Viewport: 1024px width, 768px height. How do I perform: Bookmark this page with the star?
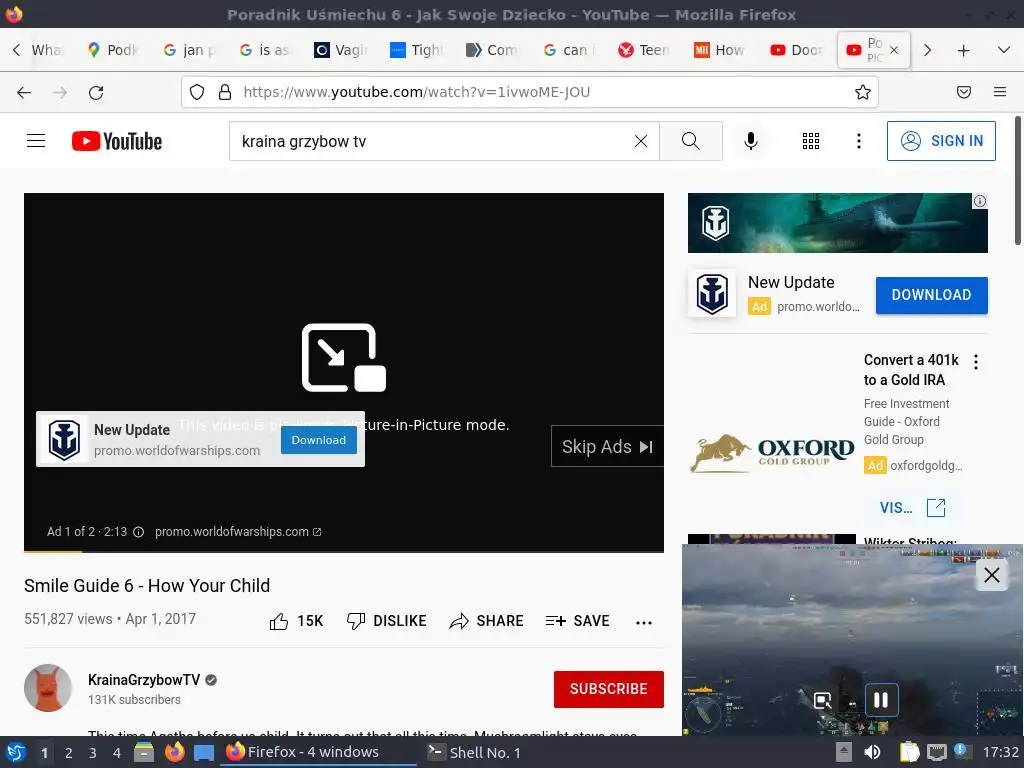[863, 92]
